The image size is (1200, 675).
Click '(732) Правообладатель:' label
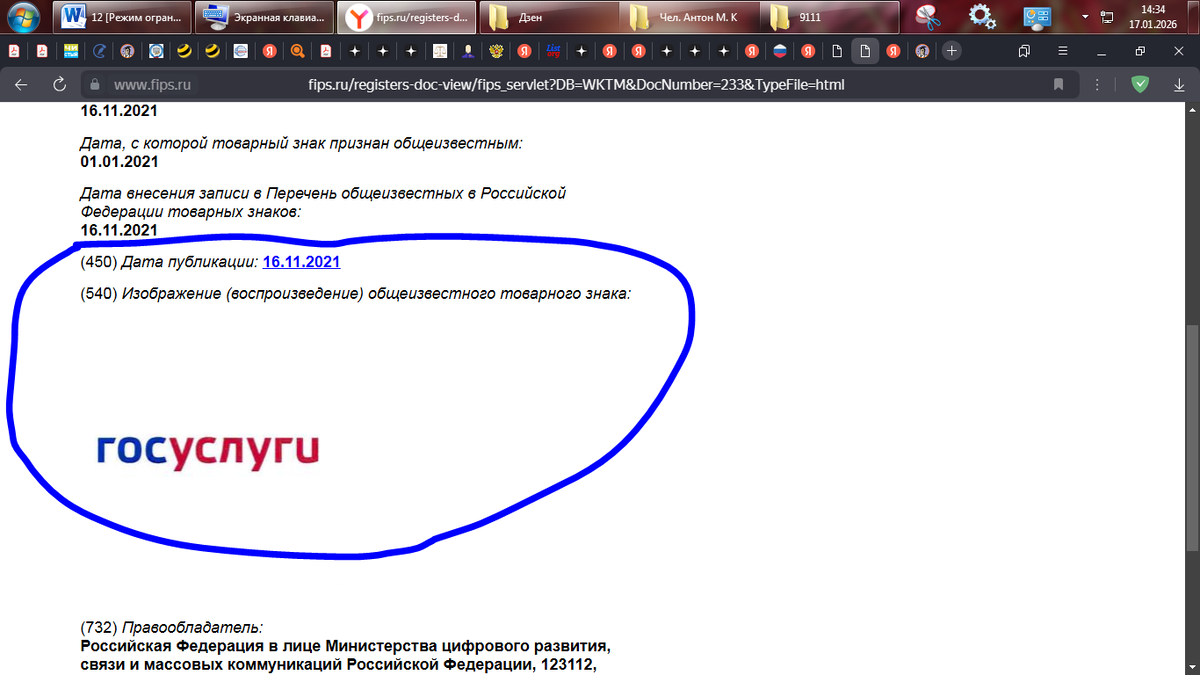171,628
